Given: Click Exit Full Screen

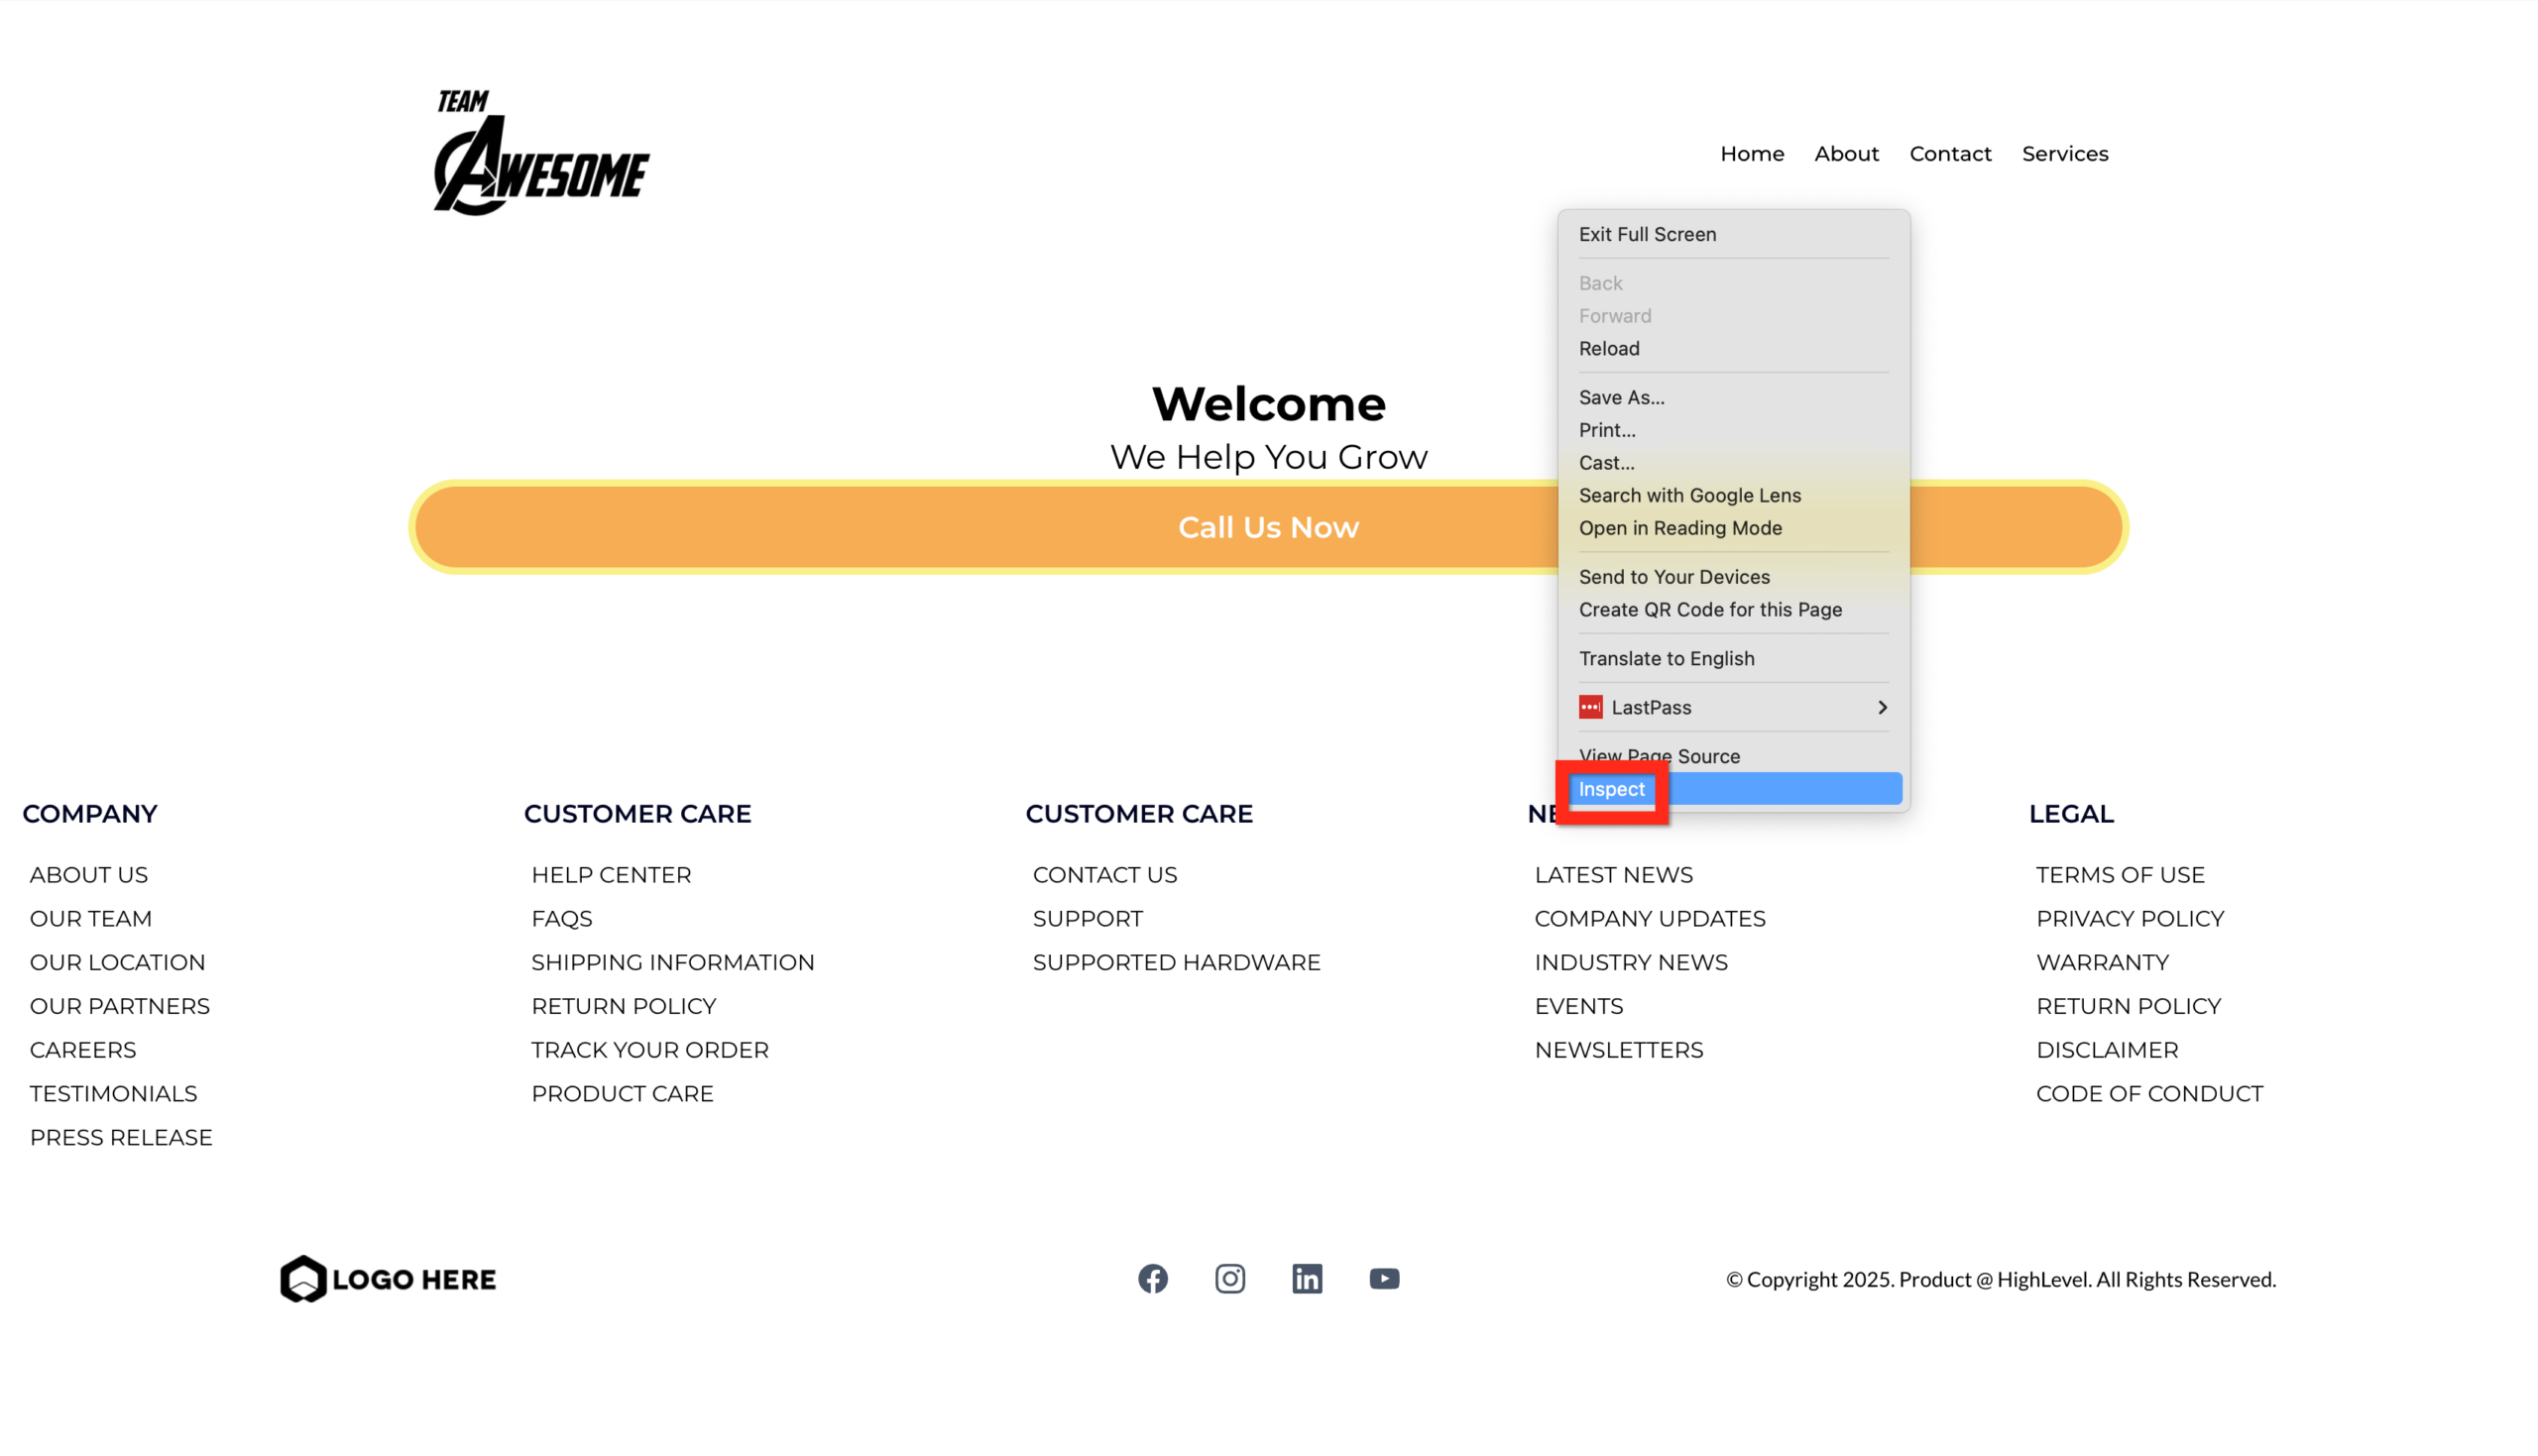Looking at the screenshot, I should [1646, 234].
